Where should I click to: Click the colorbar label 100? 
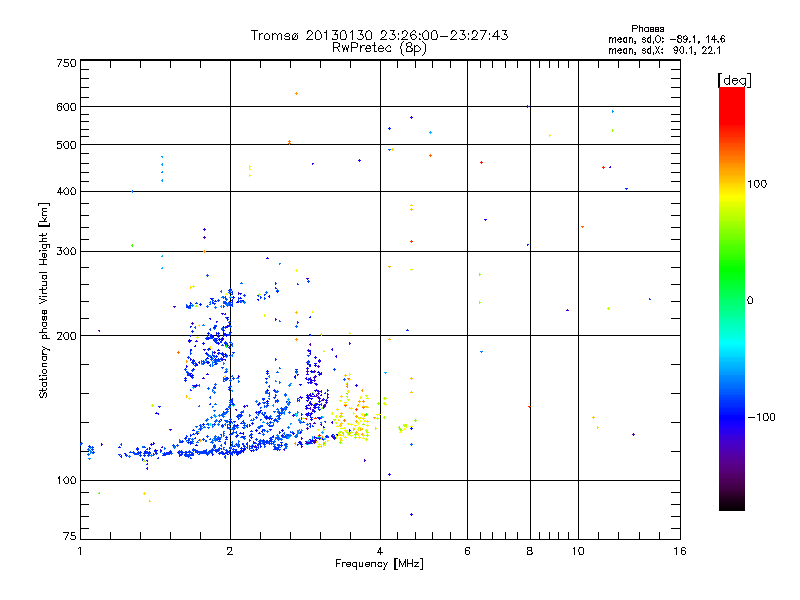click(x=757, y=184)
